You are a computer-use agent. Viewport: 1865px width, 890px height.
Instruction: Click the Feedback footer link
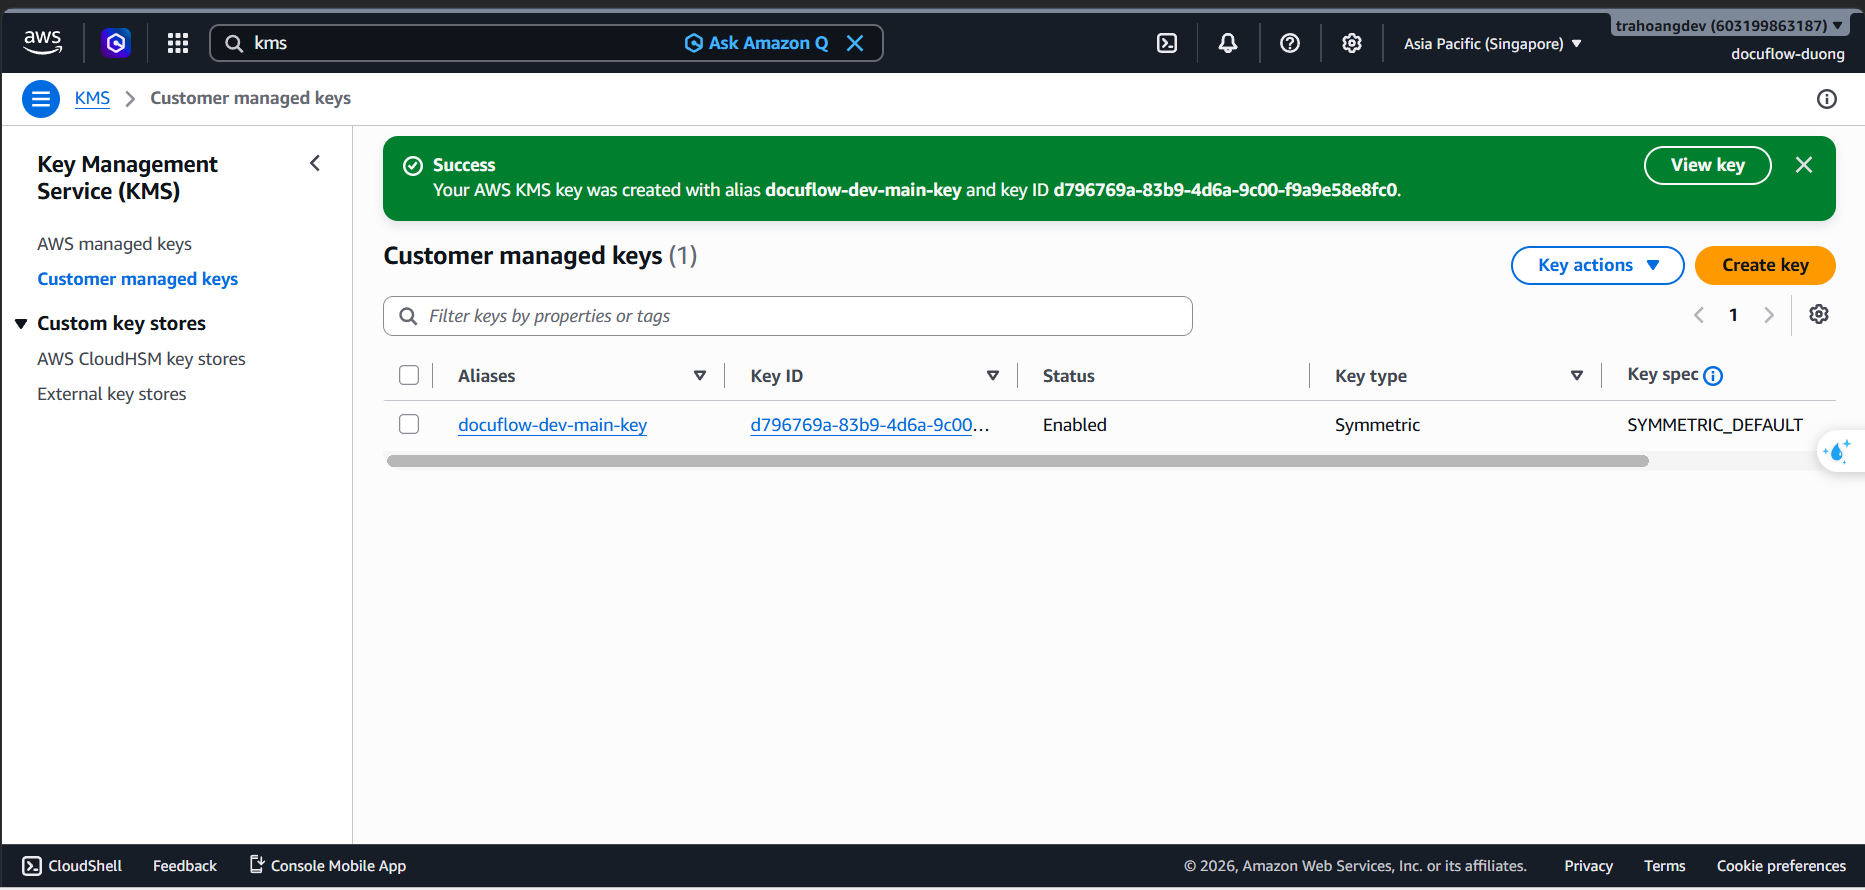pyautogui.click(x=185, y=866)
